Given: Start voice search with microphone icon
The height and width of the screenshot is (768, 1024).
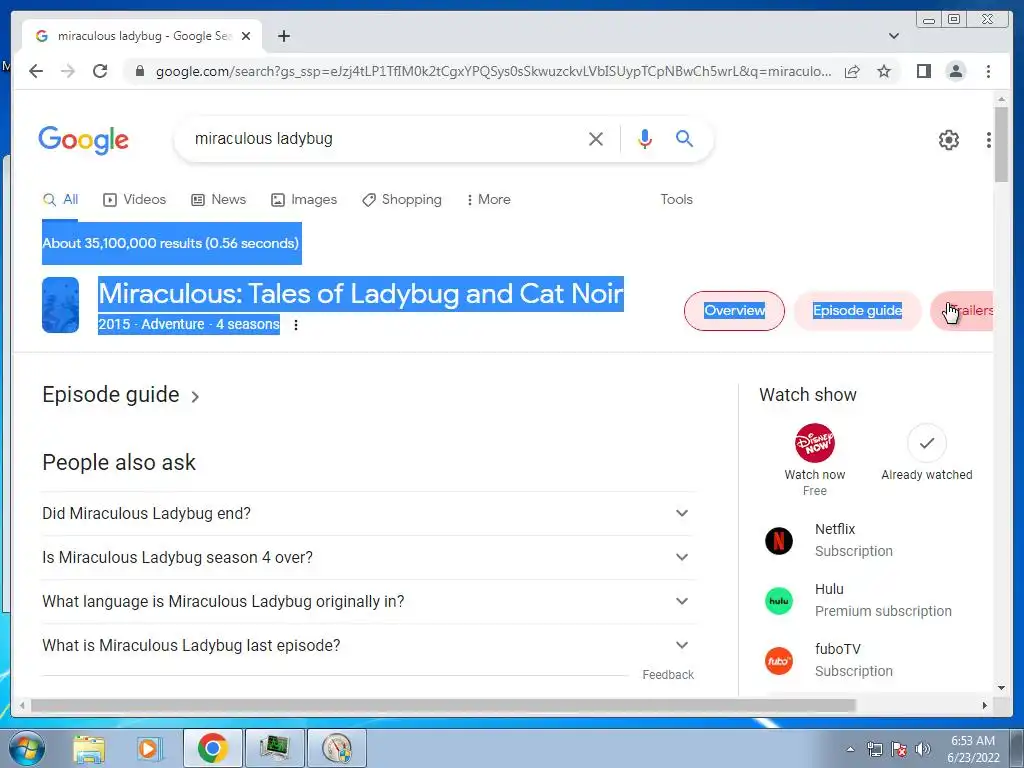Looking at the screenshot, I should [645, 138].
